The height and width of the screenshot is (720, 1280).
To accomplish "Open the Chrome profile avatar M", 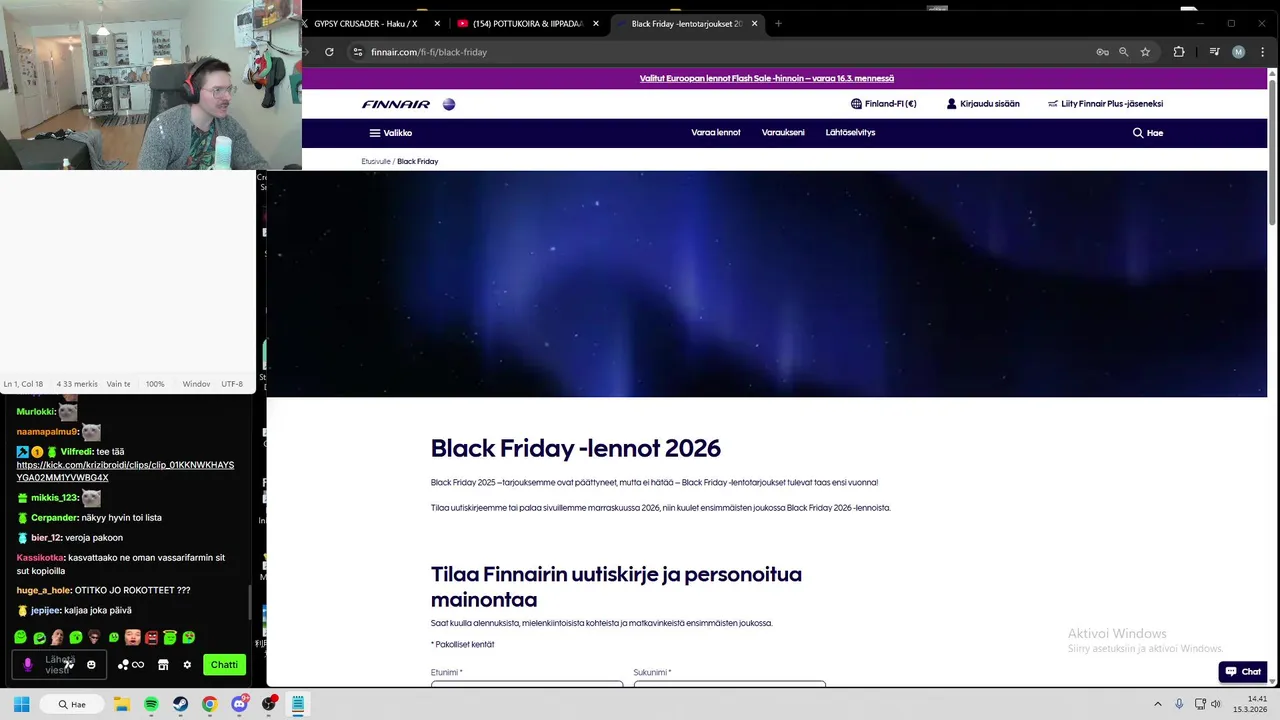I will pyautogui.click(x=1238, y=52).
